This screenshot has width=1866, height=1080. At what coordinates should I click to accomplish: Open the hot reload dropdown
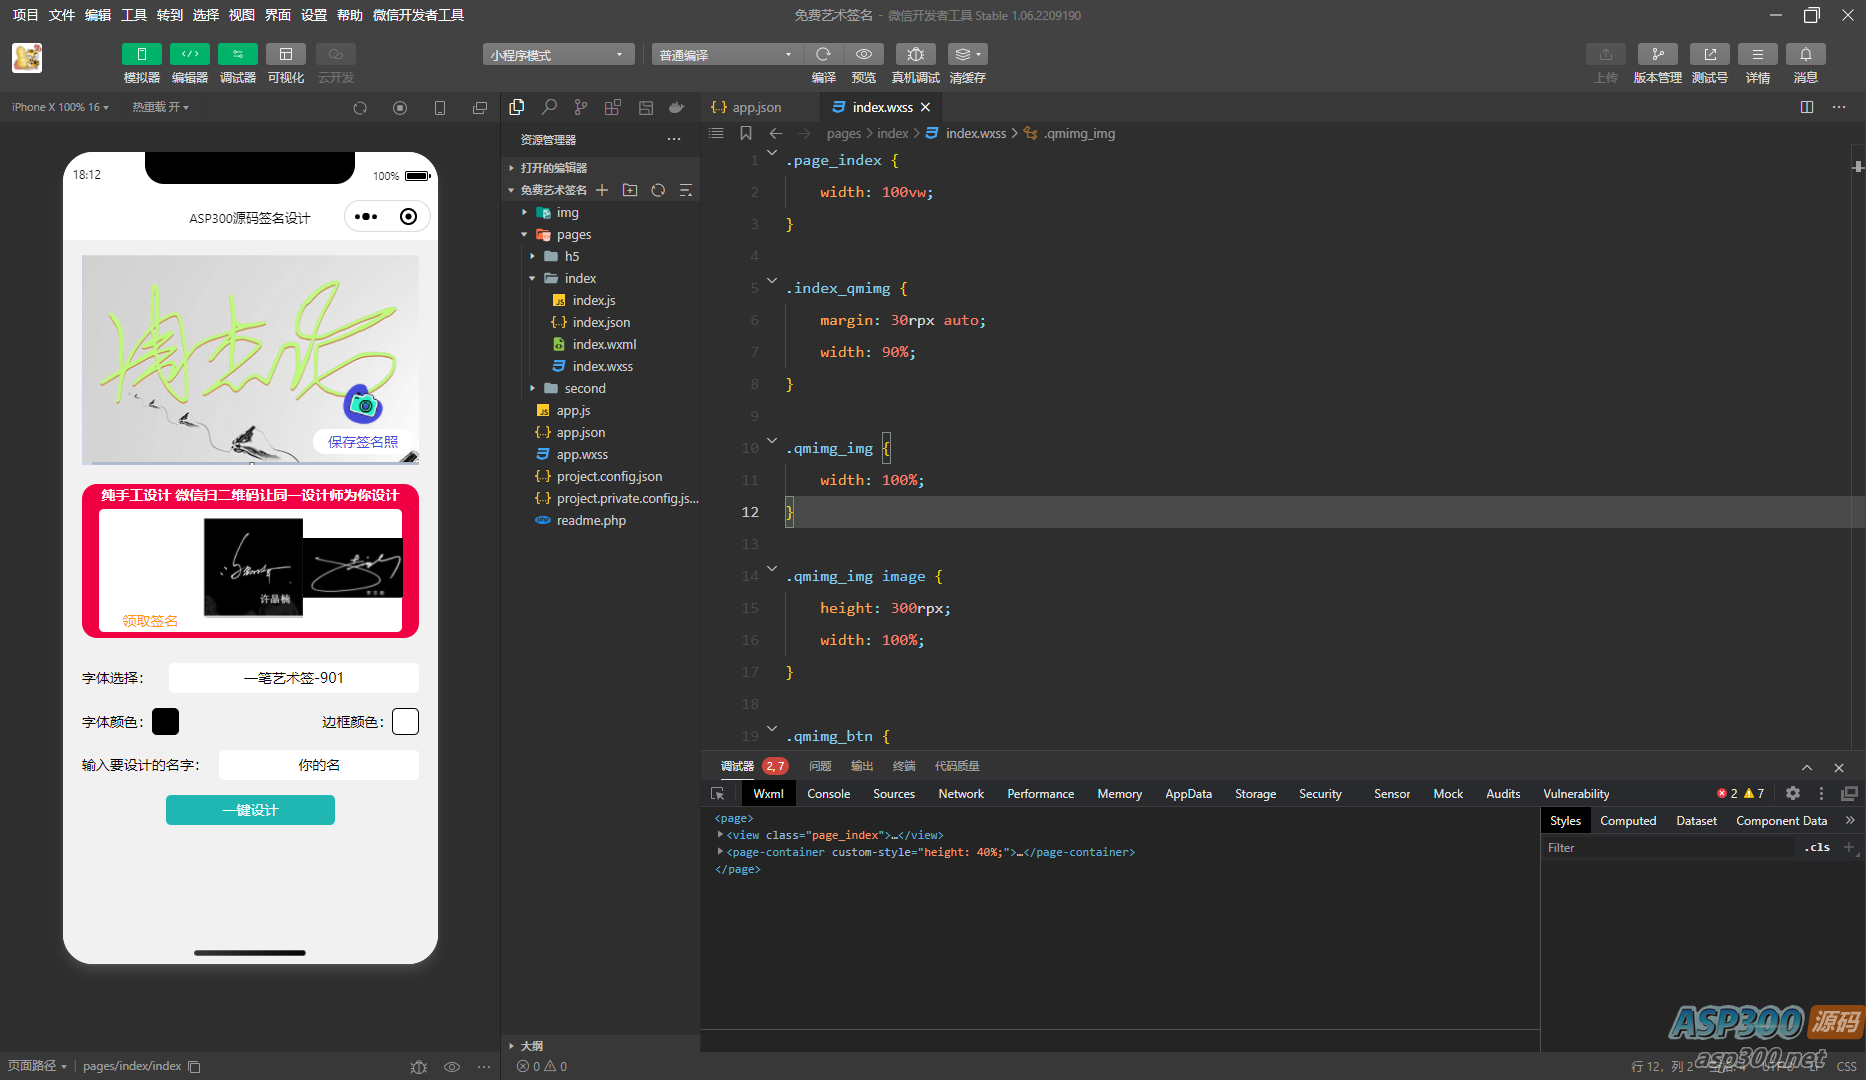[160, 107]
